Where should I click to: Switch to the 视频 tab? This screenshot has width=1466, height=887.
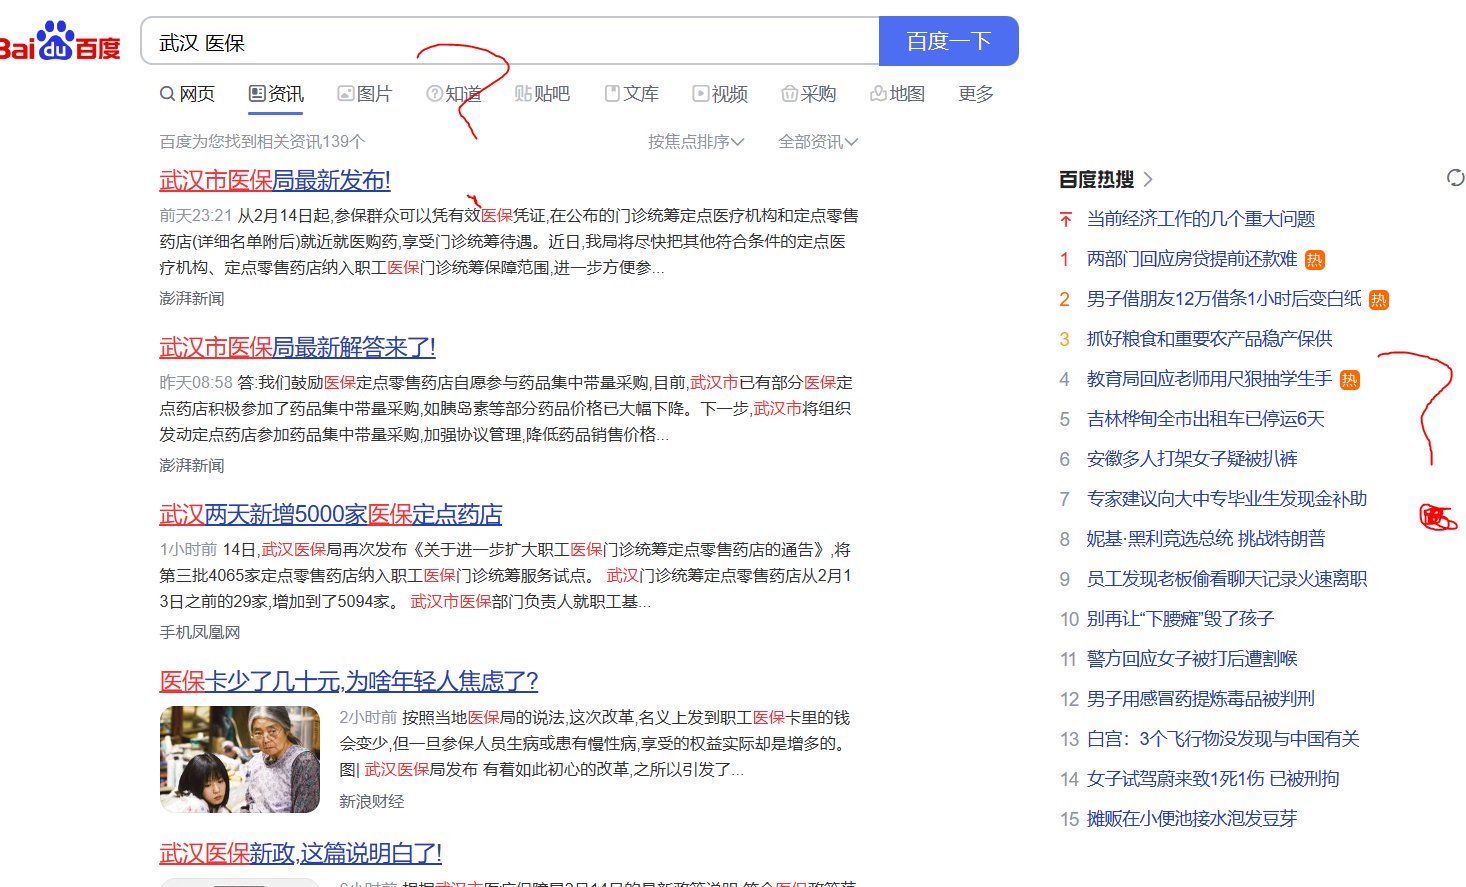tap(720, 94)
